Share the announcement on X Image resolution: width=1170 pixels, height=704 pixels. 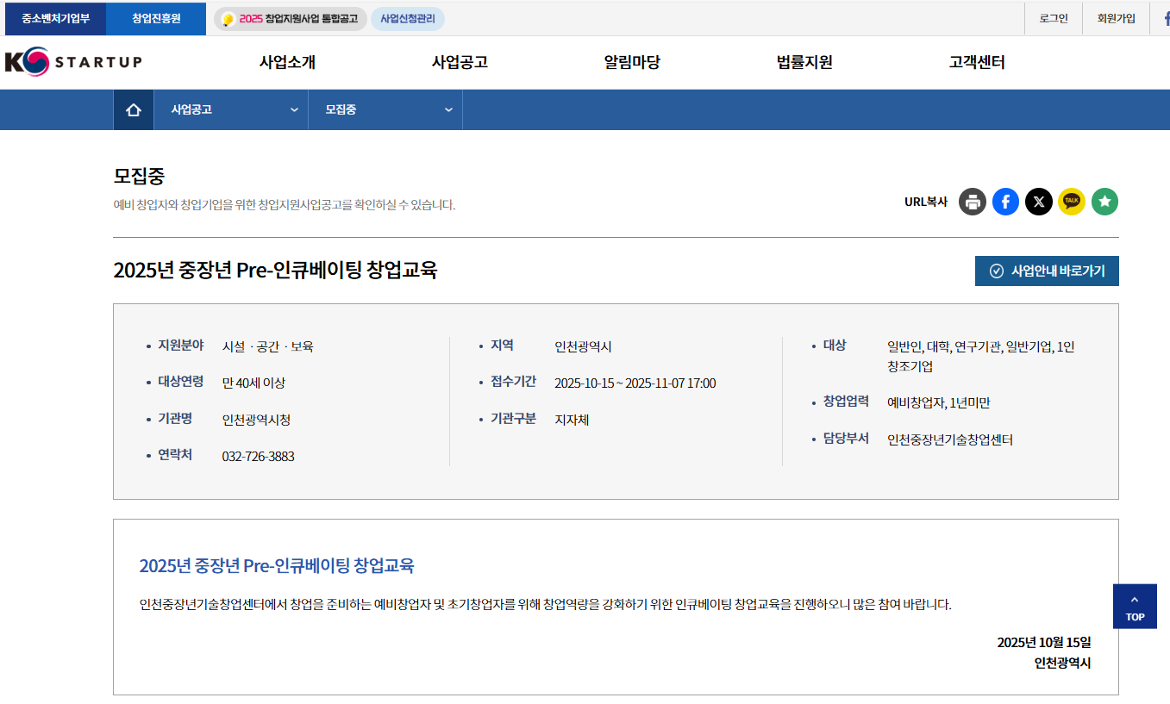click(1038, 201)
